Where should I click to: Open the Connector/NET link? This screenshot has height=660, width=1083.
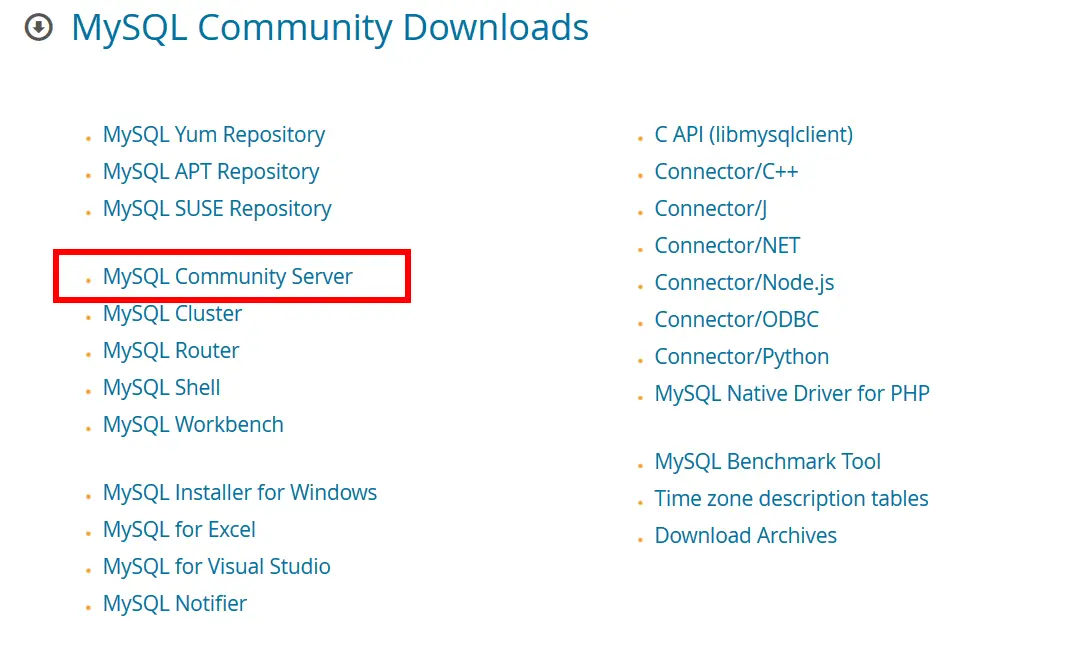tap(727, 246)
